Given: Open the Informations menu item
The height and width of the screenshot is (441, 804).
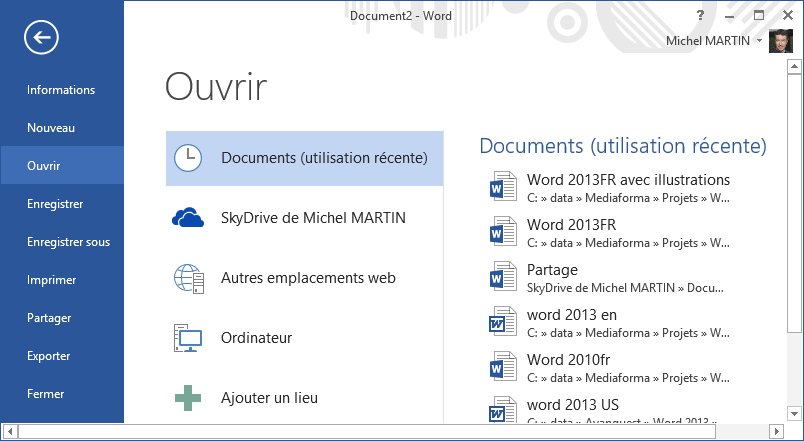Looking at the screenshot, I should [x=61, y=90].
